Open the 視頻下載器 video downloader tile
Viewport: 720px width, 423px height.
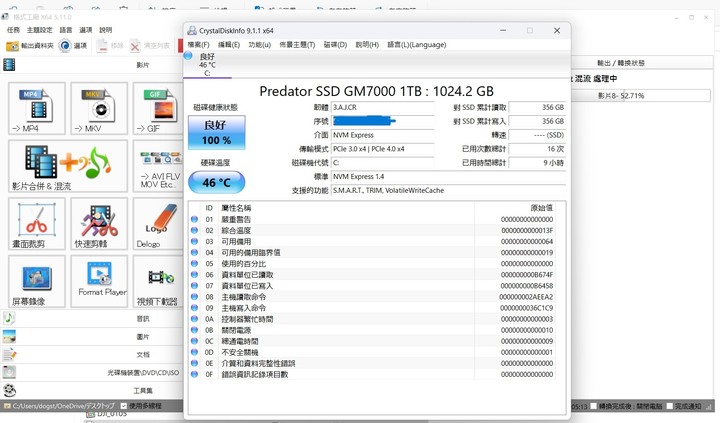[x=158, y=281]
